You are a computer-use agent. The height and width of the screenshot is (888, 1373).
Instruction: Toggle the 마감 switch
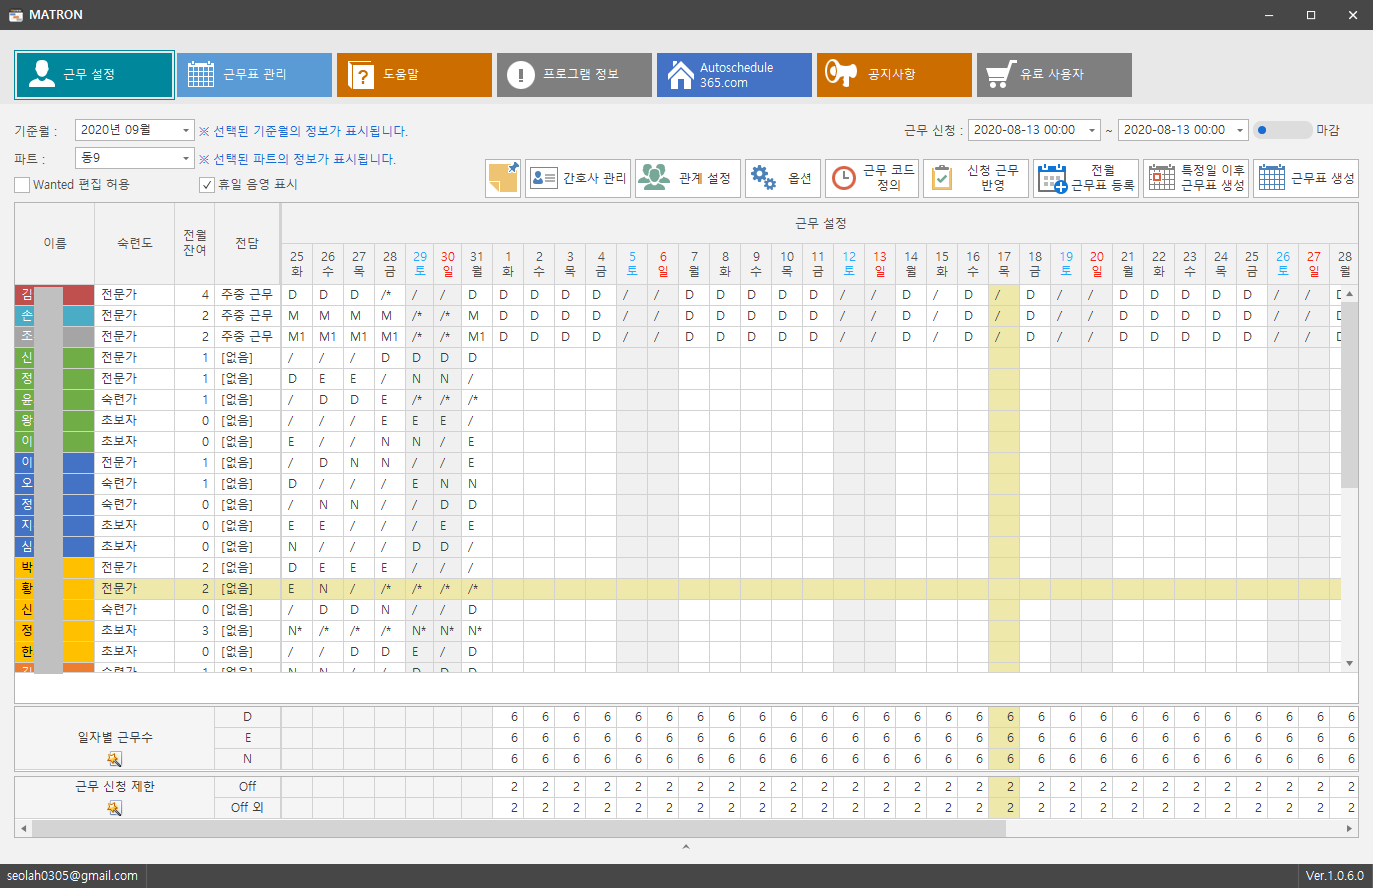coord(1283,130)
